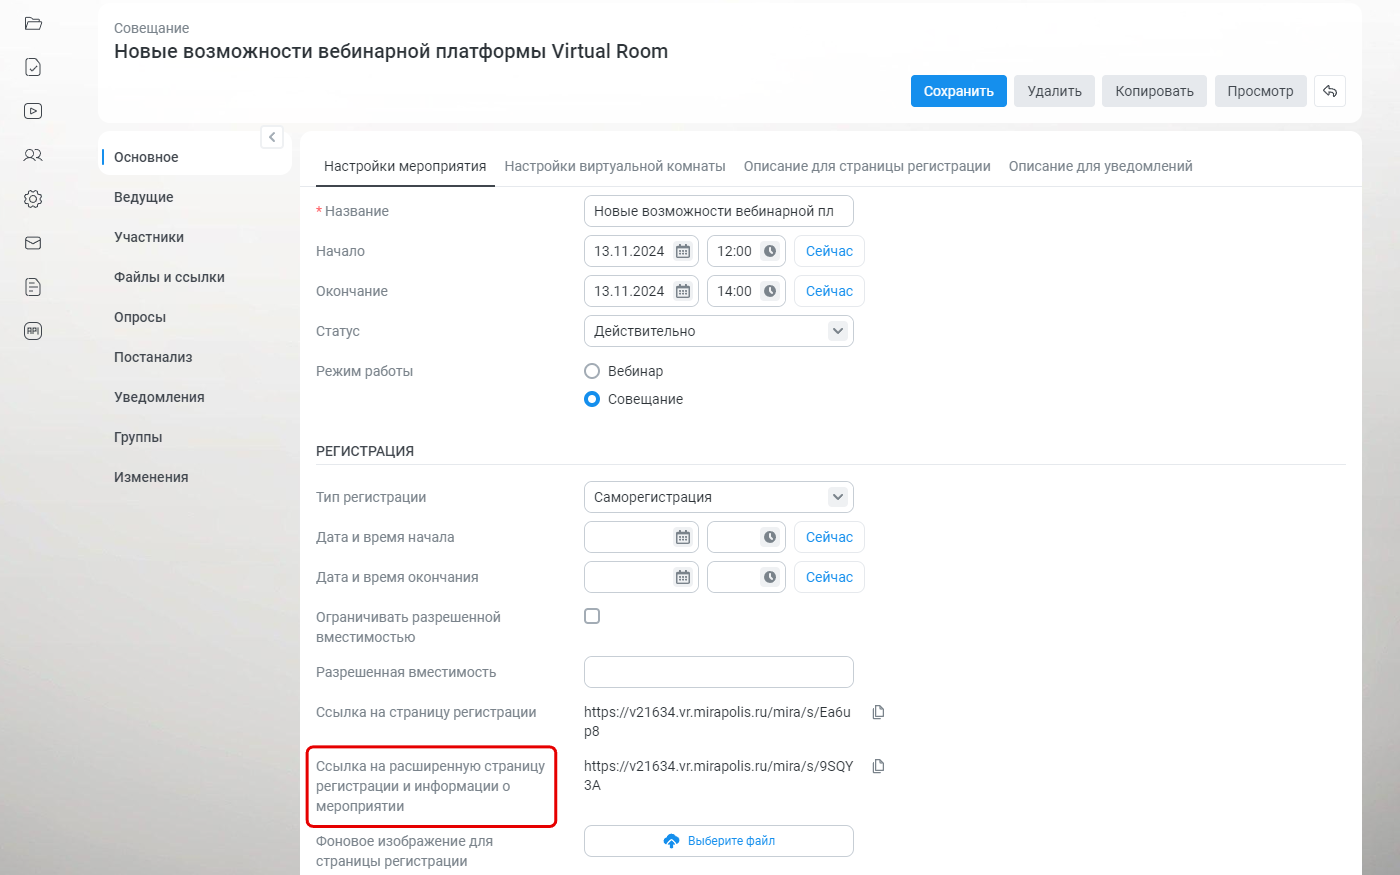1400x875 pixels.
Task: Open the Участники section
Action: tap(149, 237)
